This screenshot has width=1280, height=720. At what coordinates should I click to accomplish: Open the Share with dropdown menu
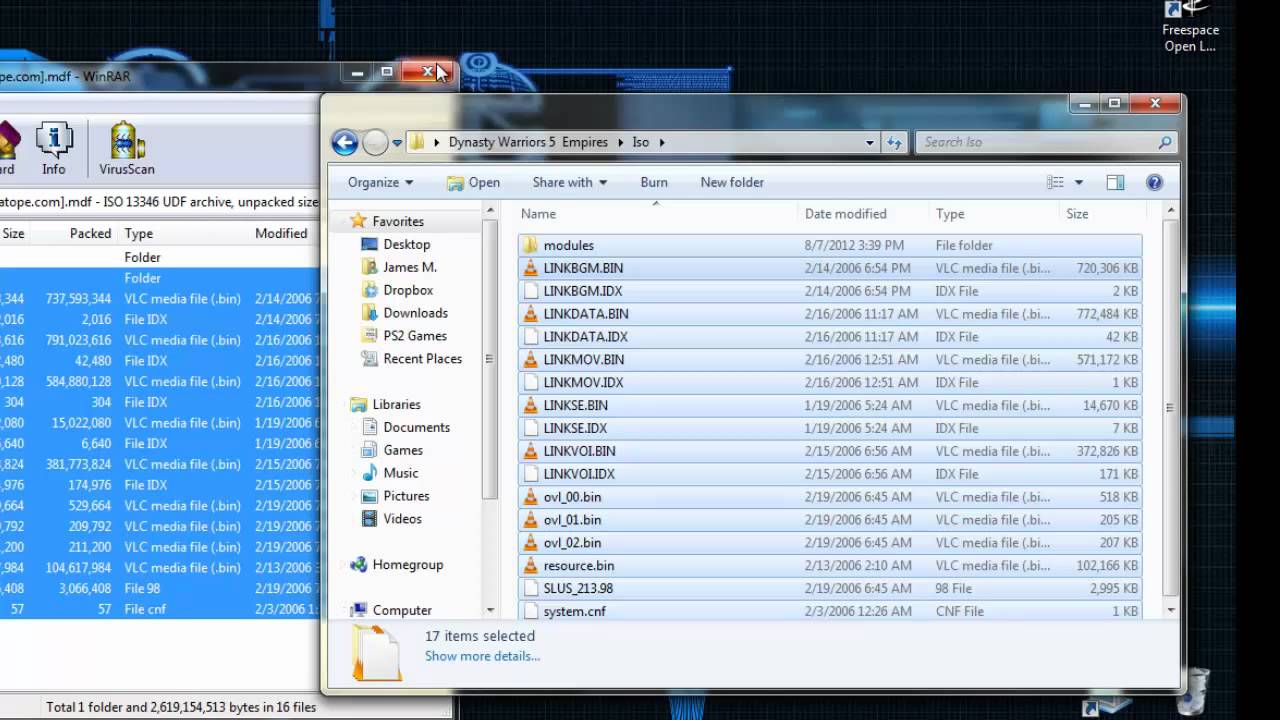click(x=570, y=182)
